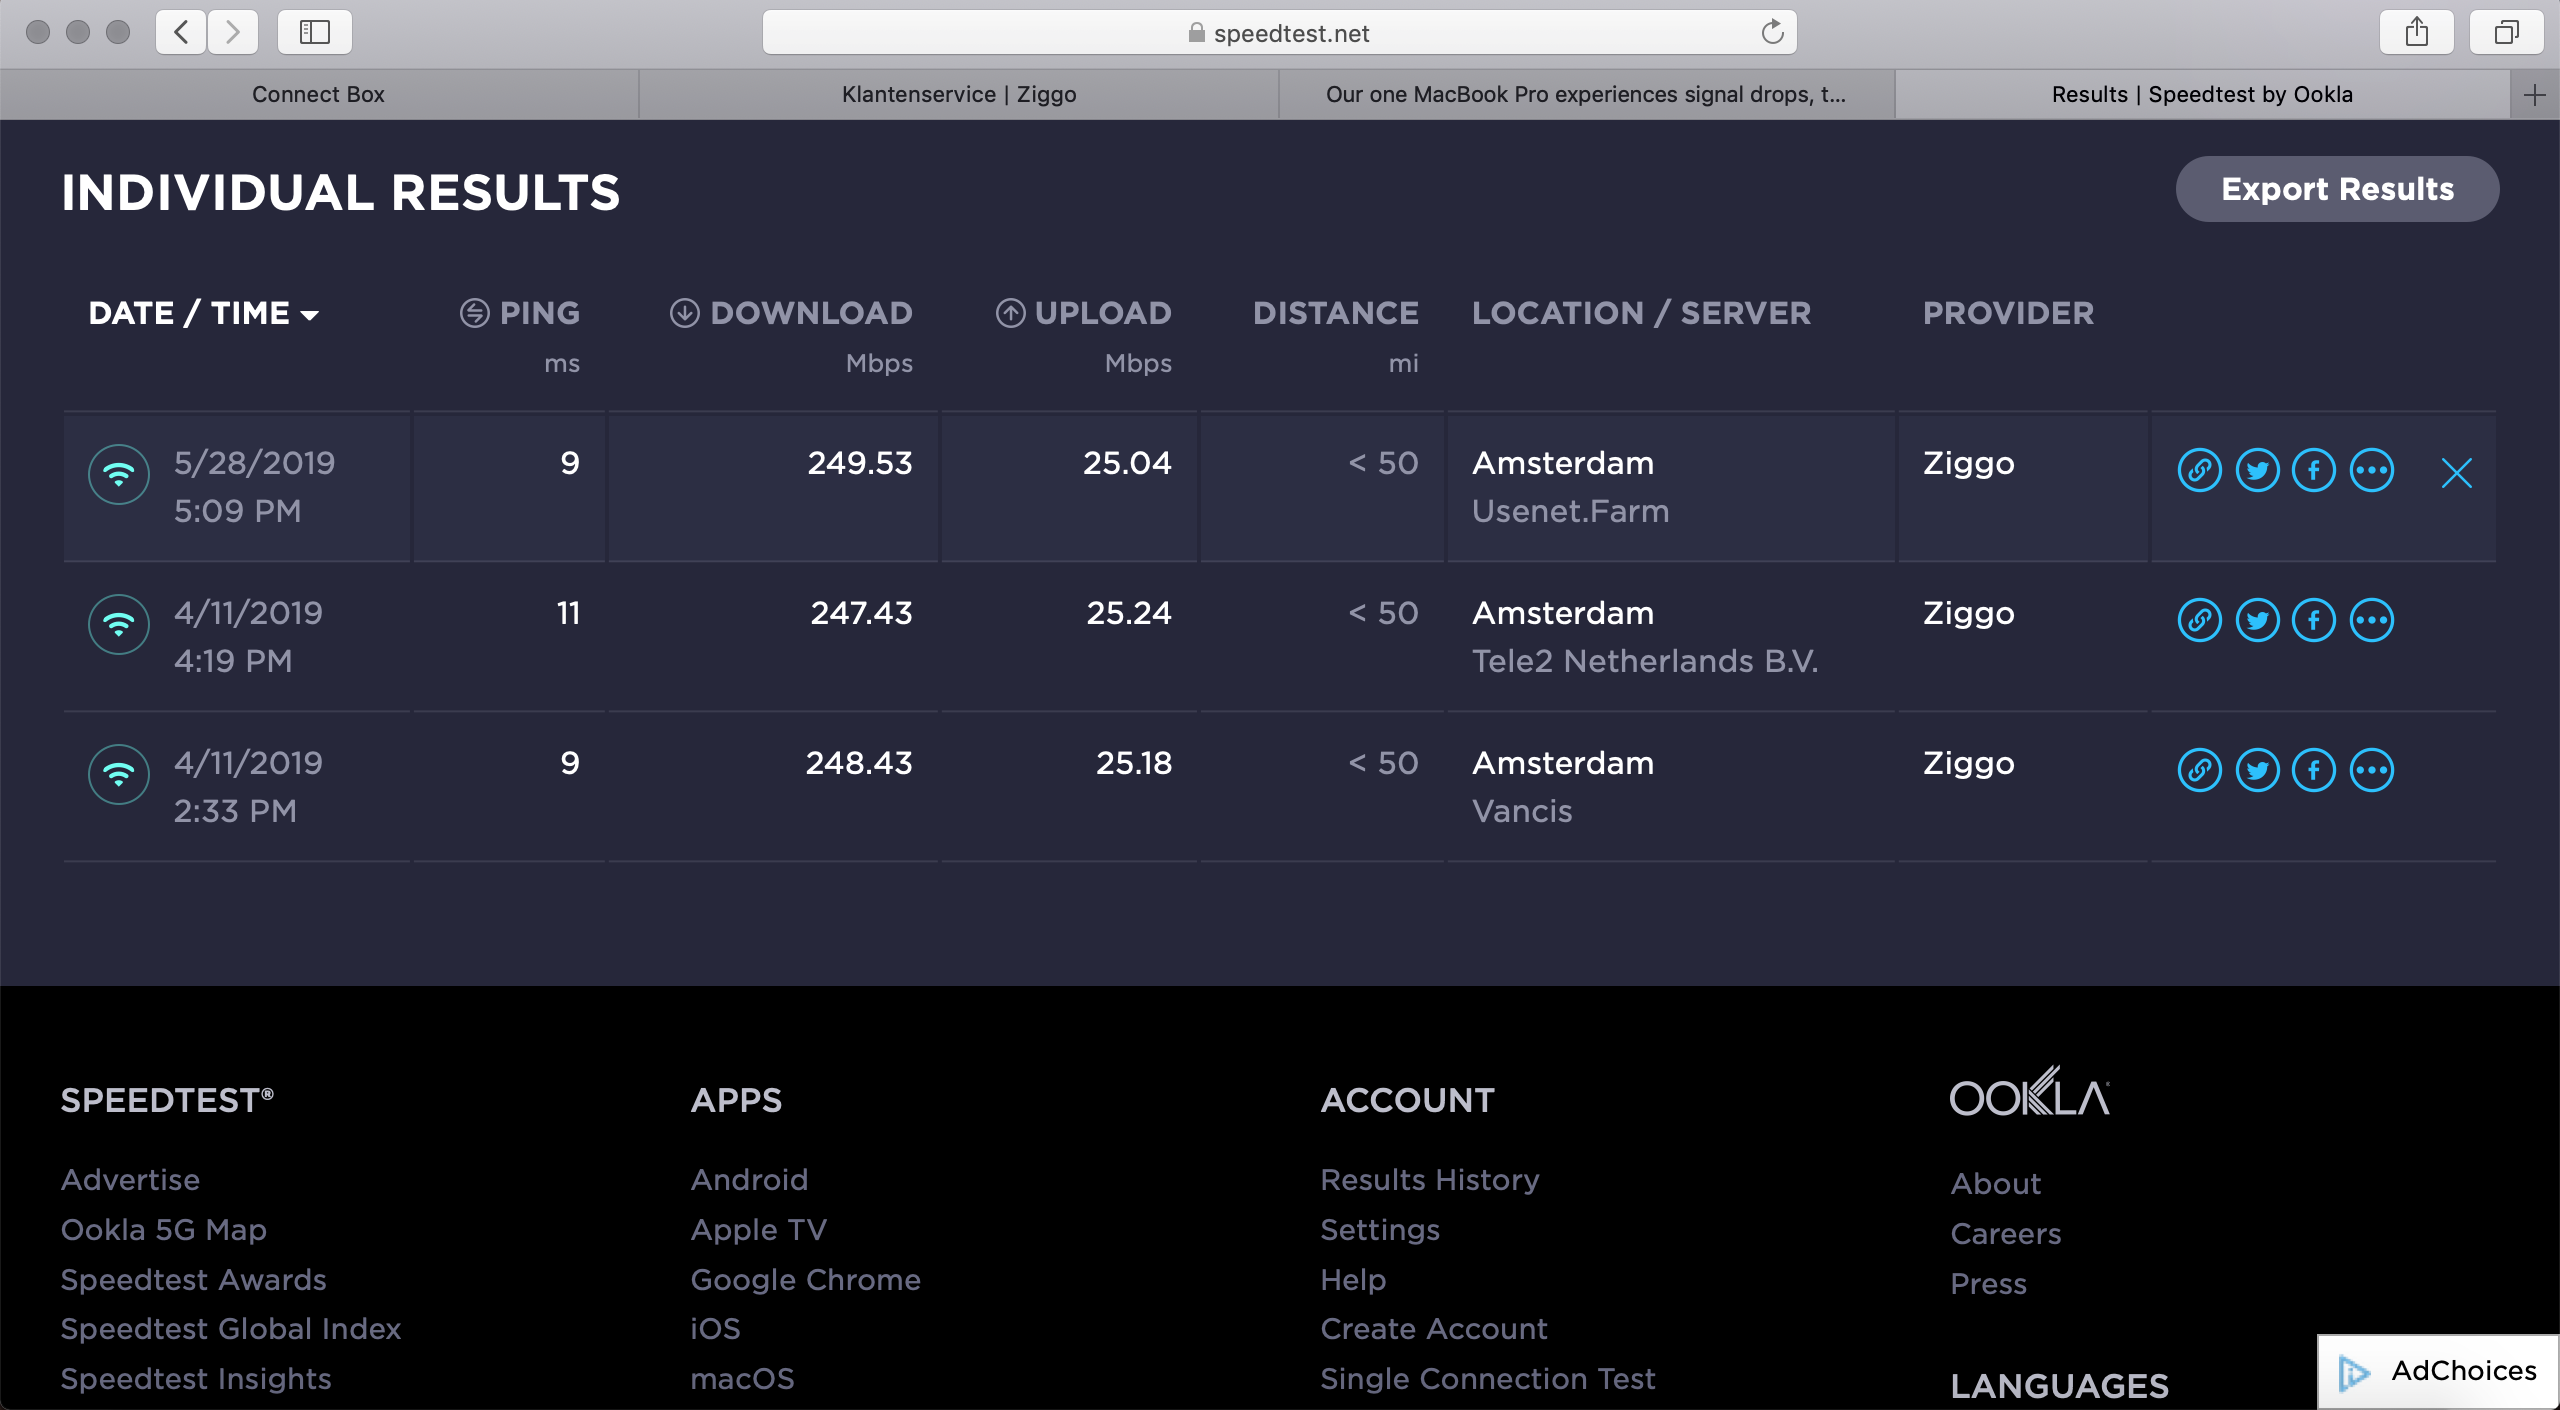Open the Android app link
This screenshot has width=2560, height=1410.
[x=749, y=1180]
